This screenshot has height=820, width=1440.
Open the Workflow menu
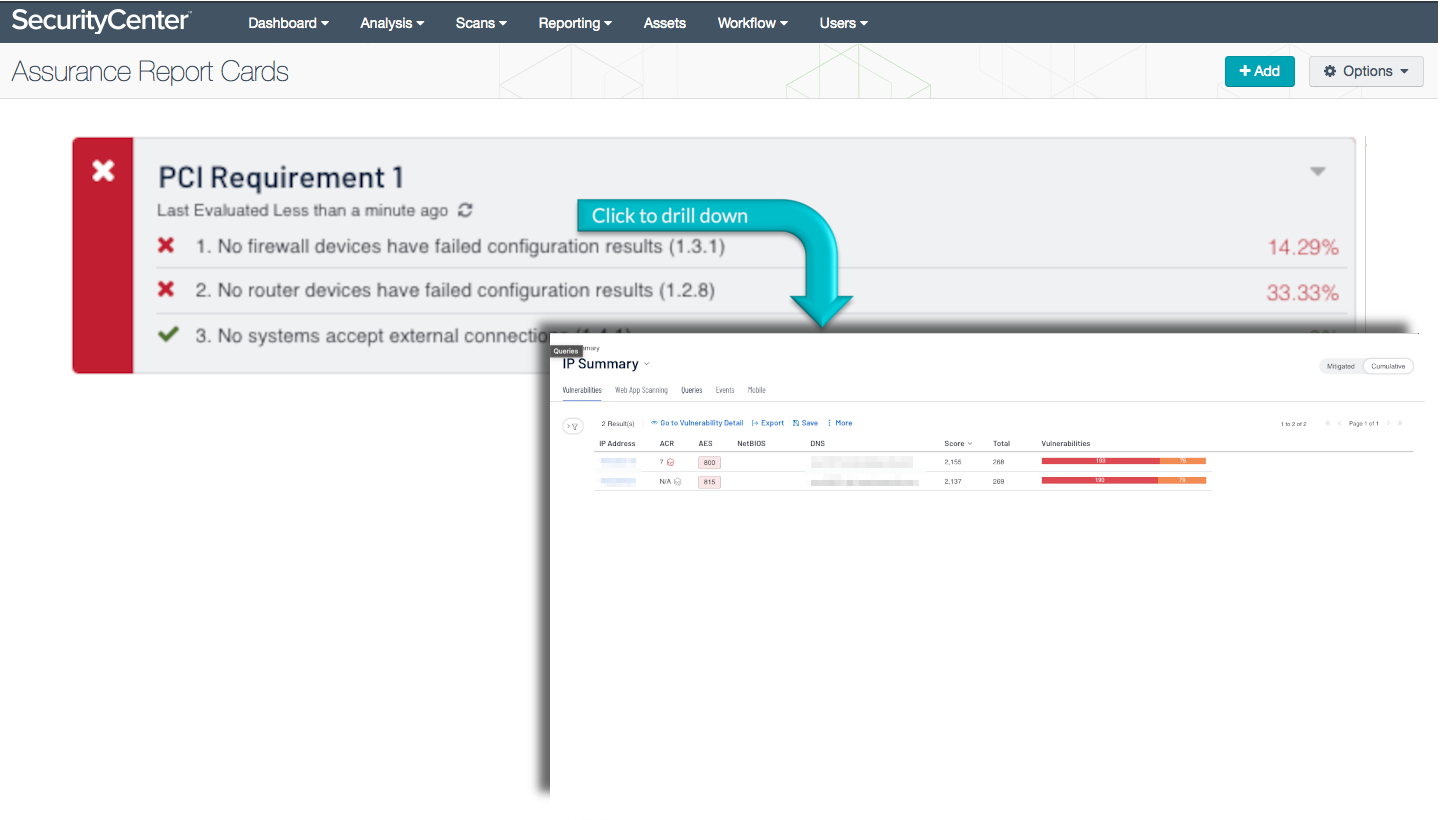752,23
